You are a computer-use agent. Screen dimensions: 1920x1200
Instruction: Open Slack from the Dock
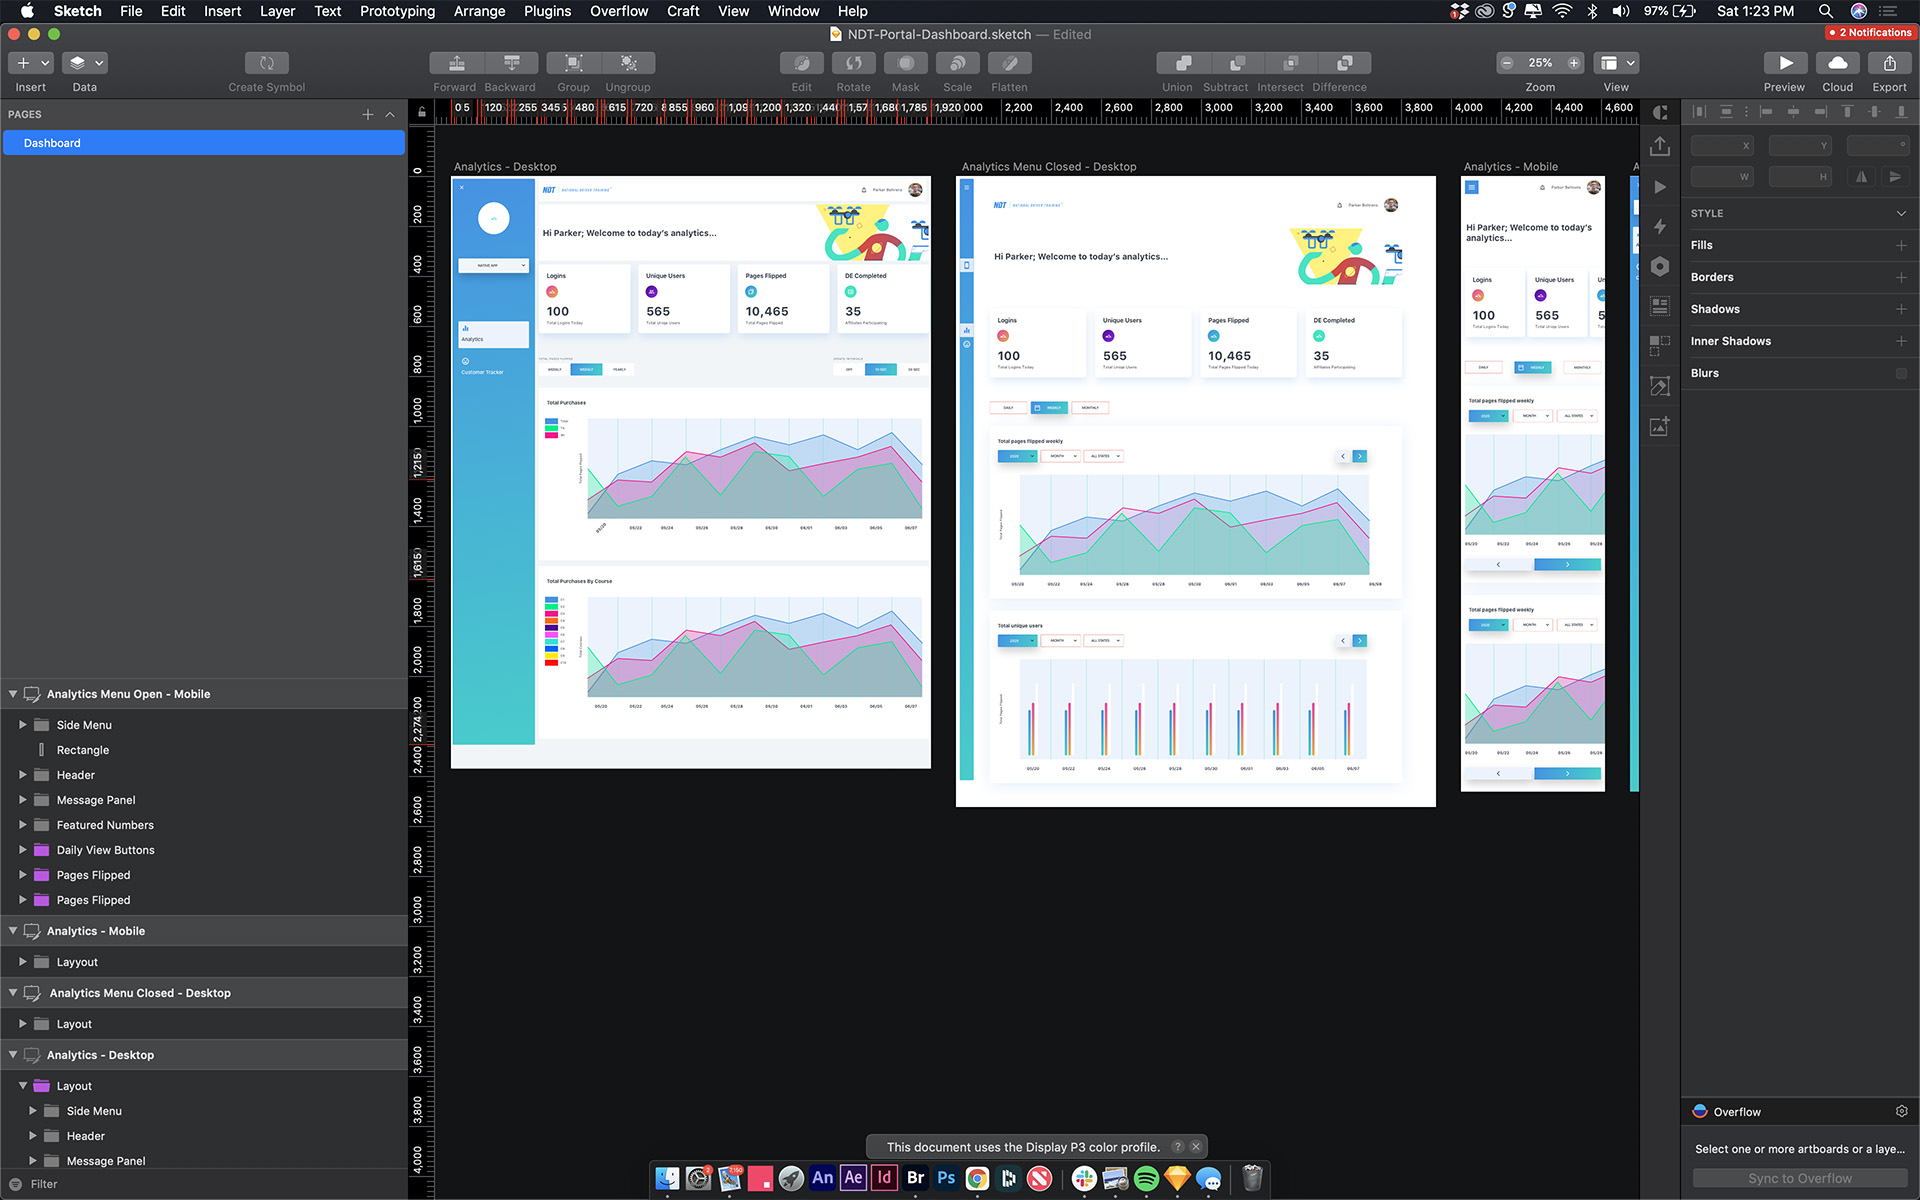tap(1084, 1178)
